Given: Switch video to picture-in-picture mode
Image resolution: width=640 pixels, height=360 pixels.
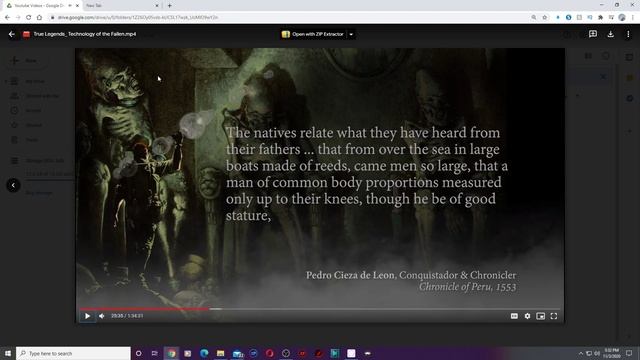Looking at the screenshot, I should point(540,316).
